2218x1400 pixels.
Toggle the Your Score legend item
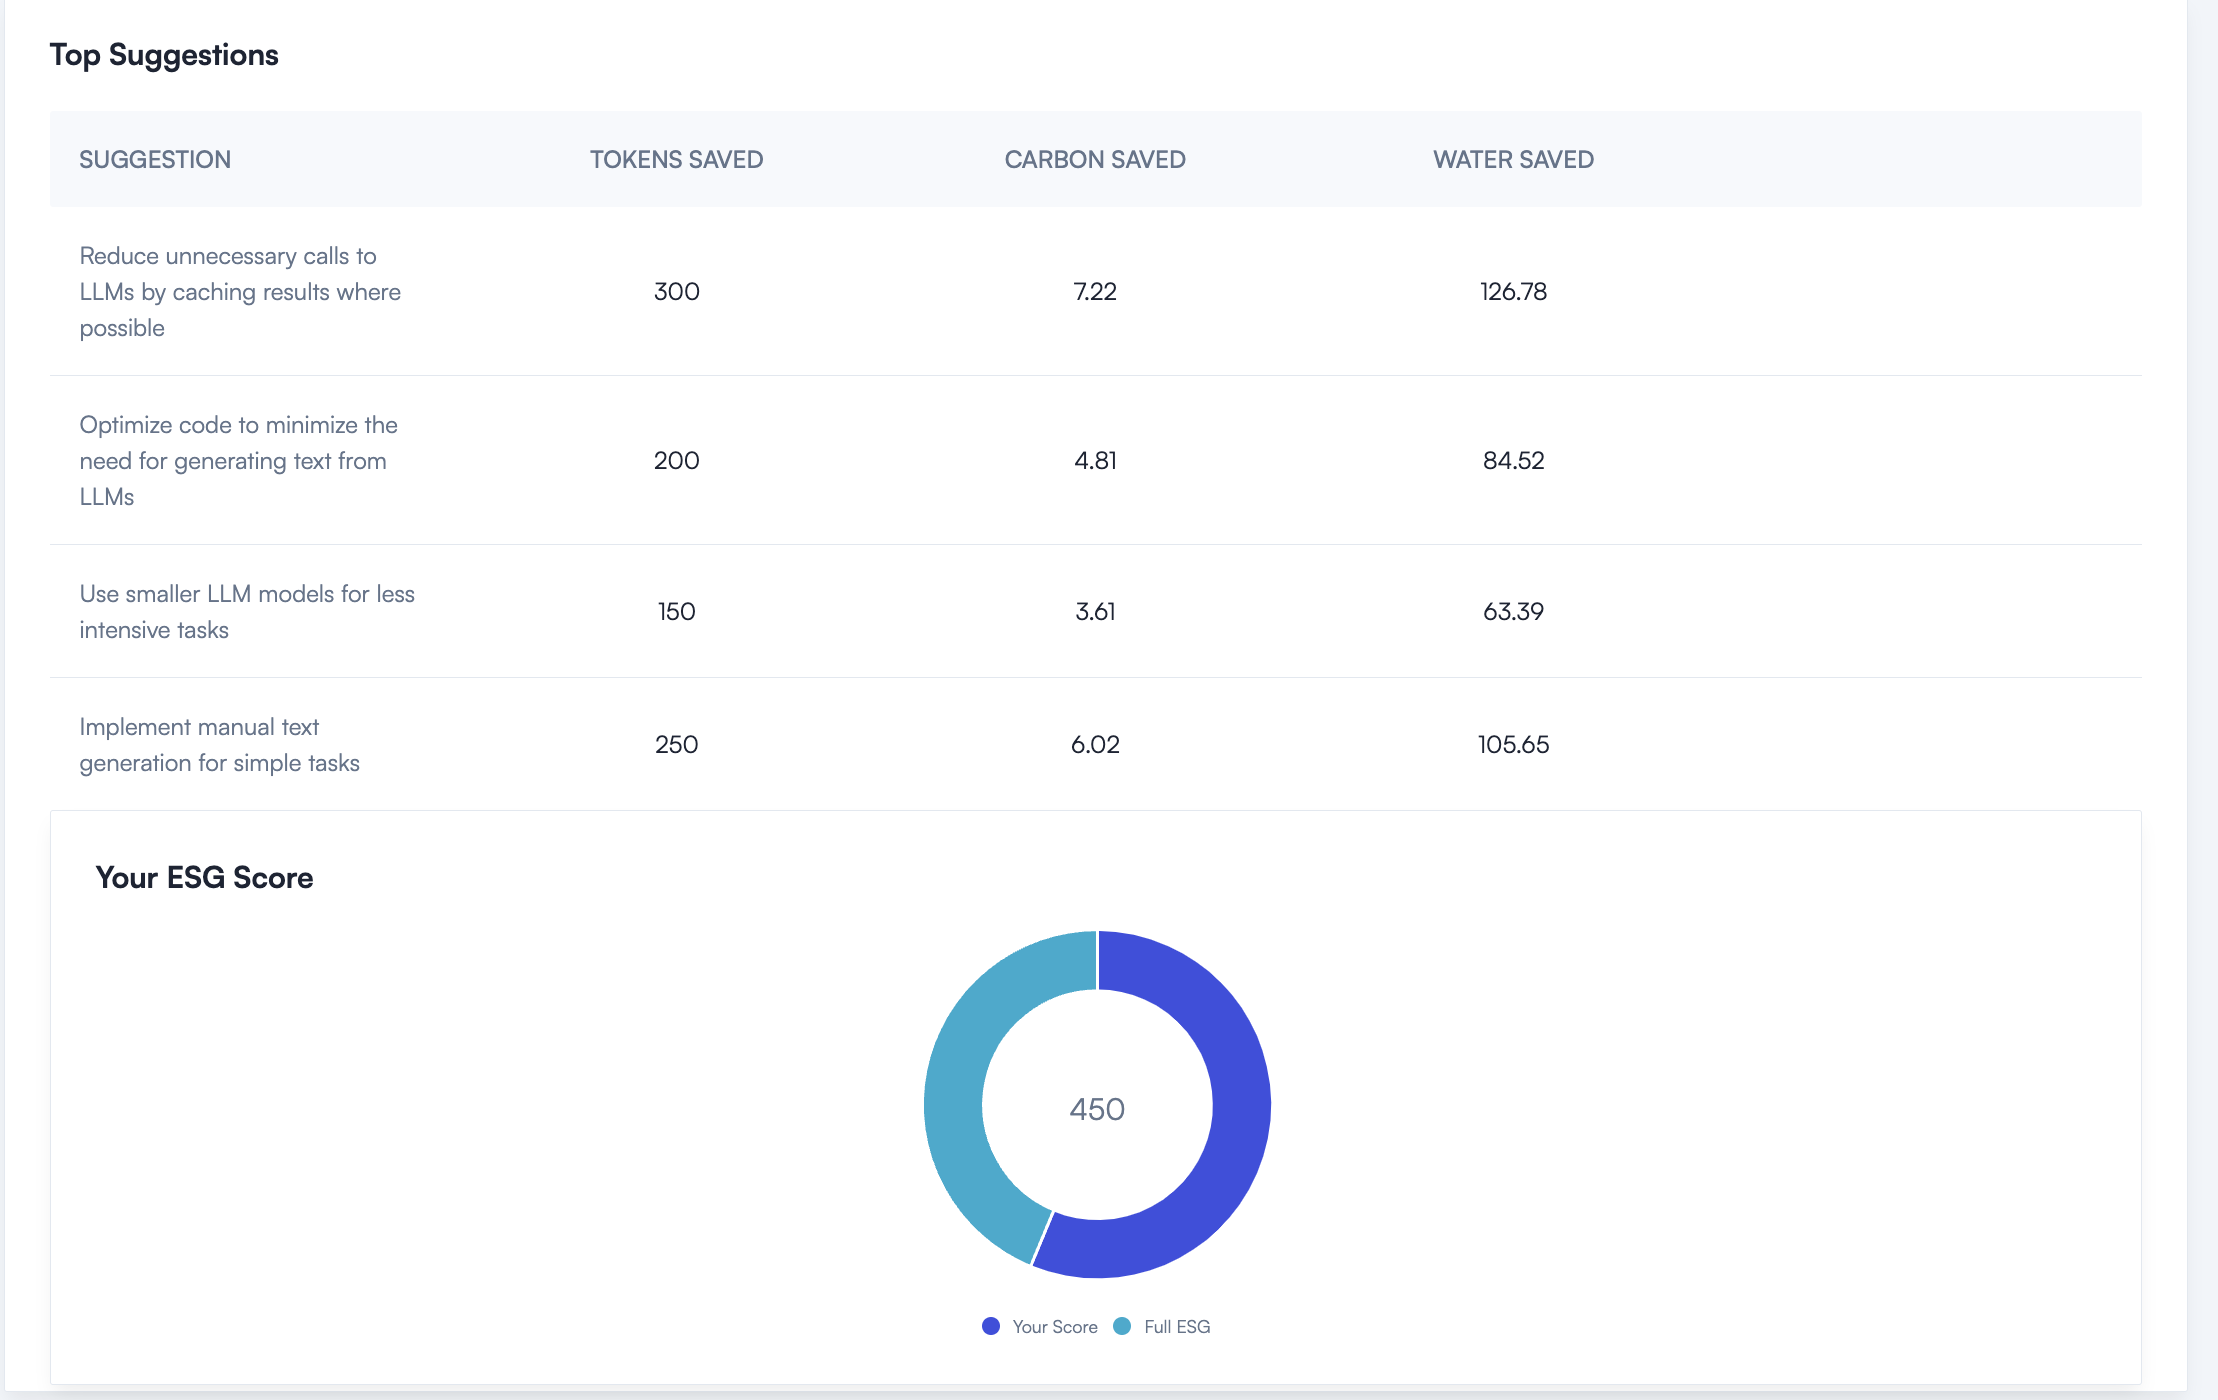(x=1053, y=1327)
